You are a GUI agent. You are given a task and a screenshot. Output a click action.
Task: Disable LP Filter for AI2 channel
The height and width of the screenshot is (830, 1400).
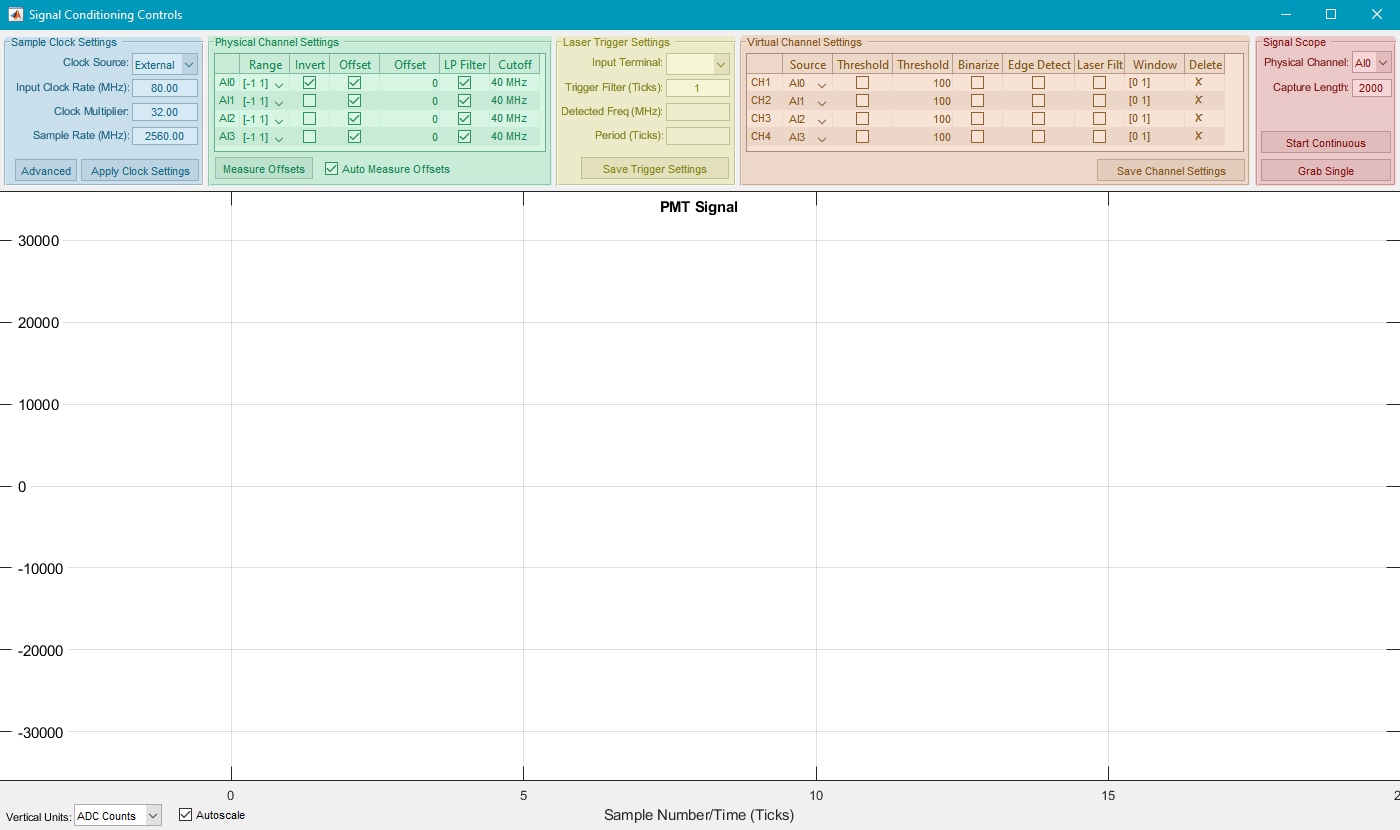click(464, 119)
